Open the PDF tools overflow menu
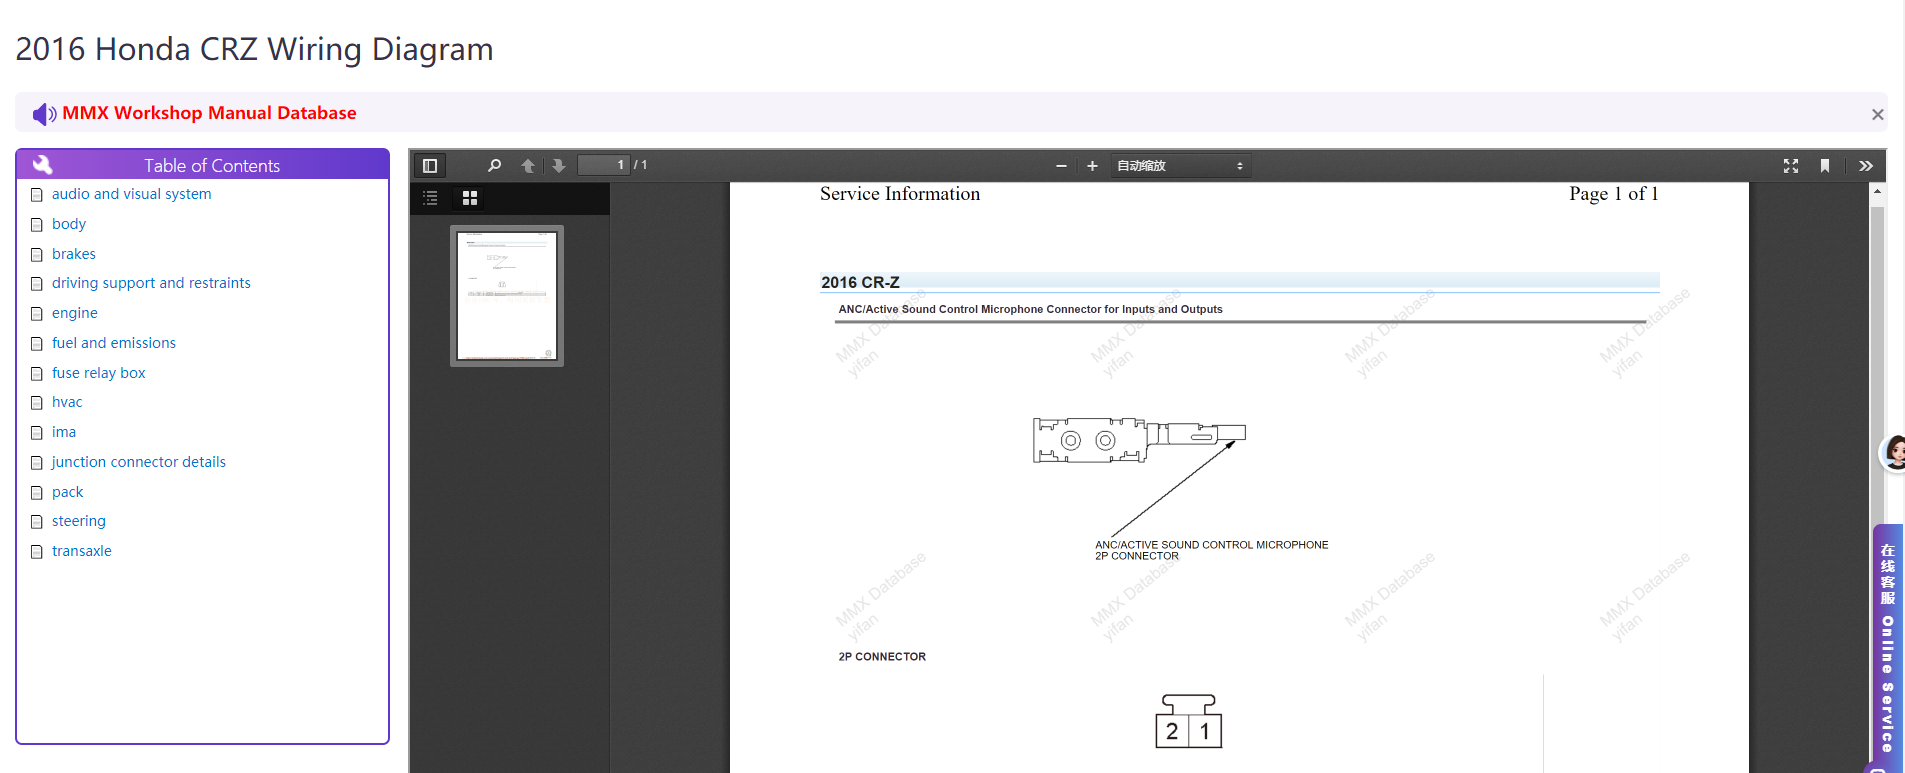The image size is (1905, 773). (x=1866, y=166)
